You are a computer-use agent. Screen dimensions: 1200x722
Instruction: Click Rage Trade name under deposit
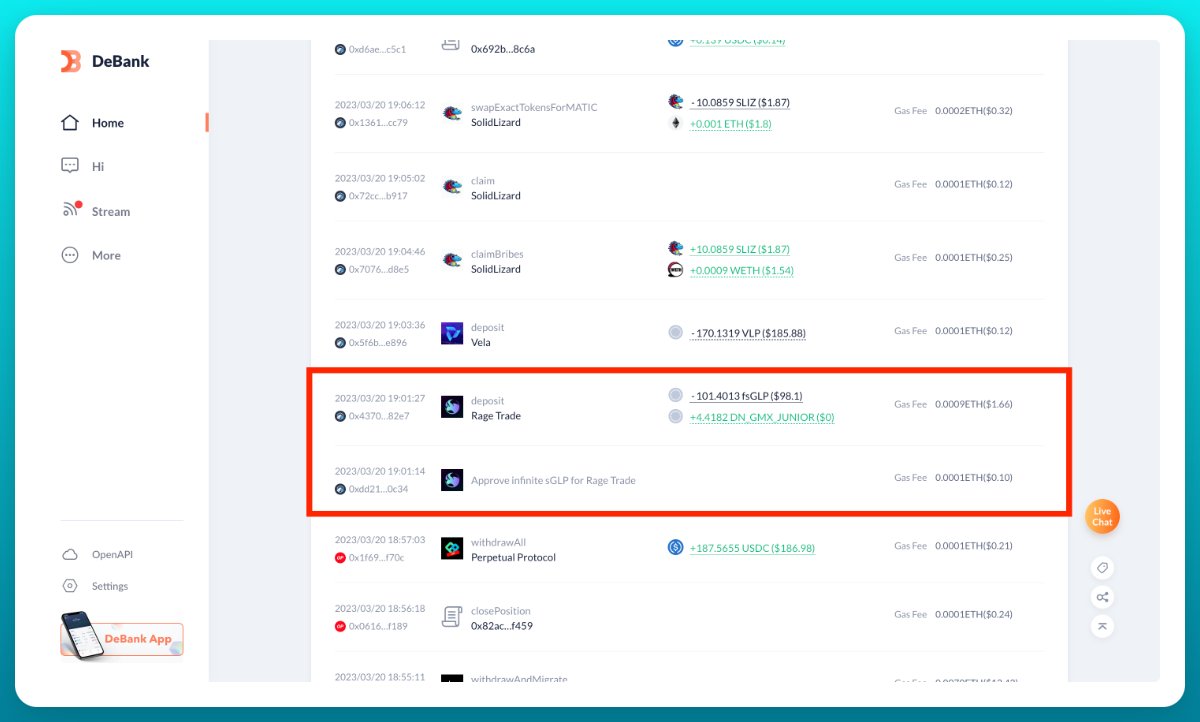click(x=496, y=416)
